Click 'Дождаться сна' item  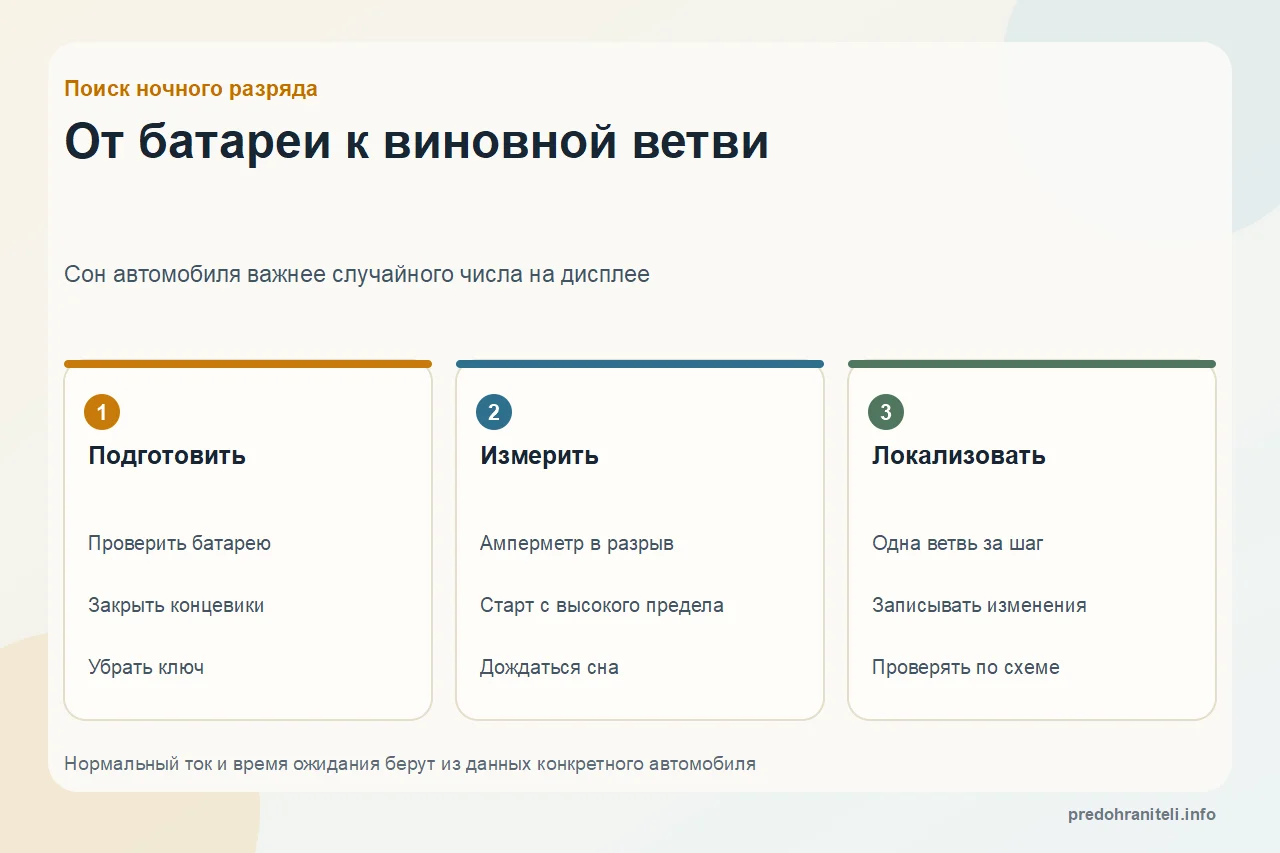click(x=549, y=667)
